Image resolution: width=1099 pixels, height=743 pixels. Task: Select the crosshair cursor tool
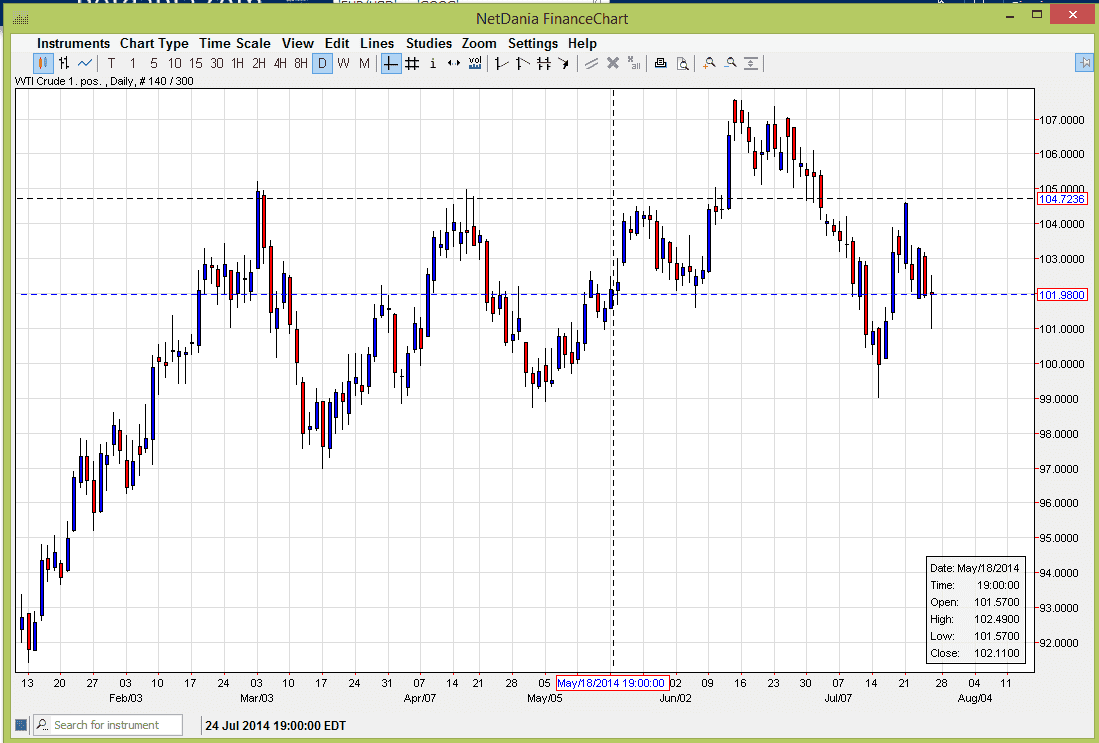389,62
